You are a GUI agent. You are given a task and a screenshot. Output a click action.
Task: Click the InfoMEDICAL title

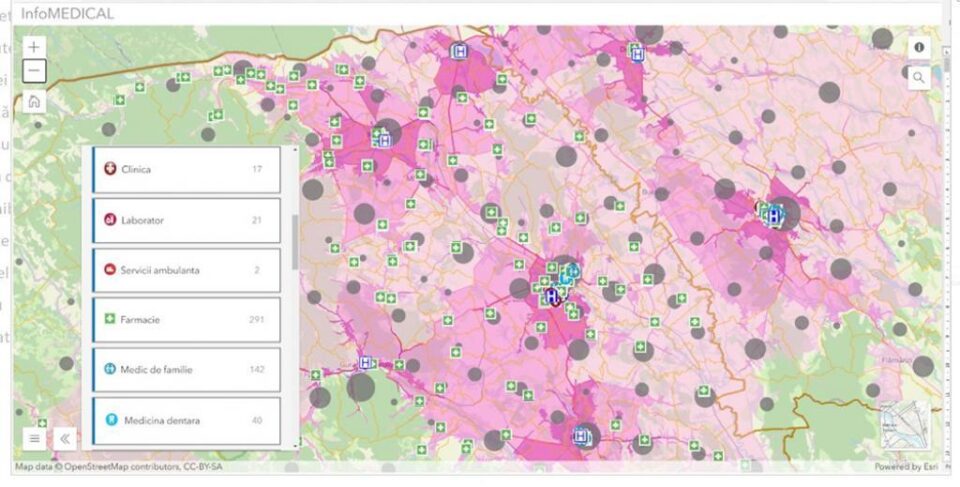click(x=67, y=13)
